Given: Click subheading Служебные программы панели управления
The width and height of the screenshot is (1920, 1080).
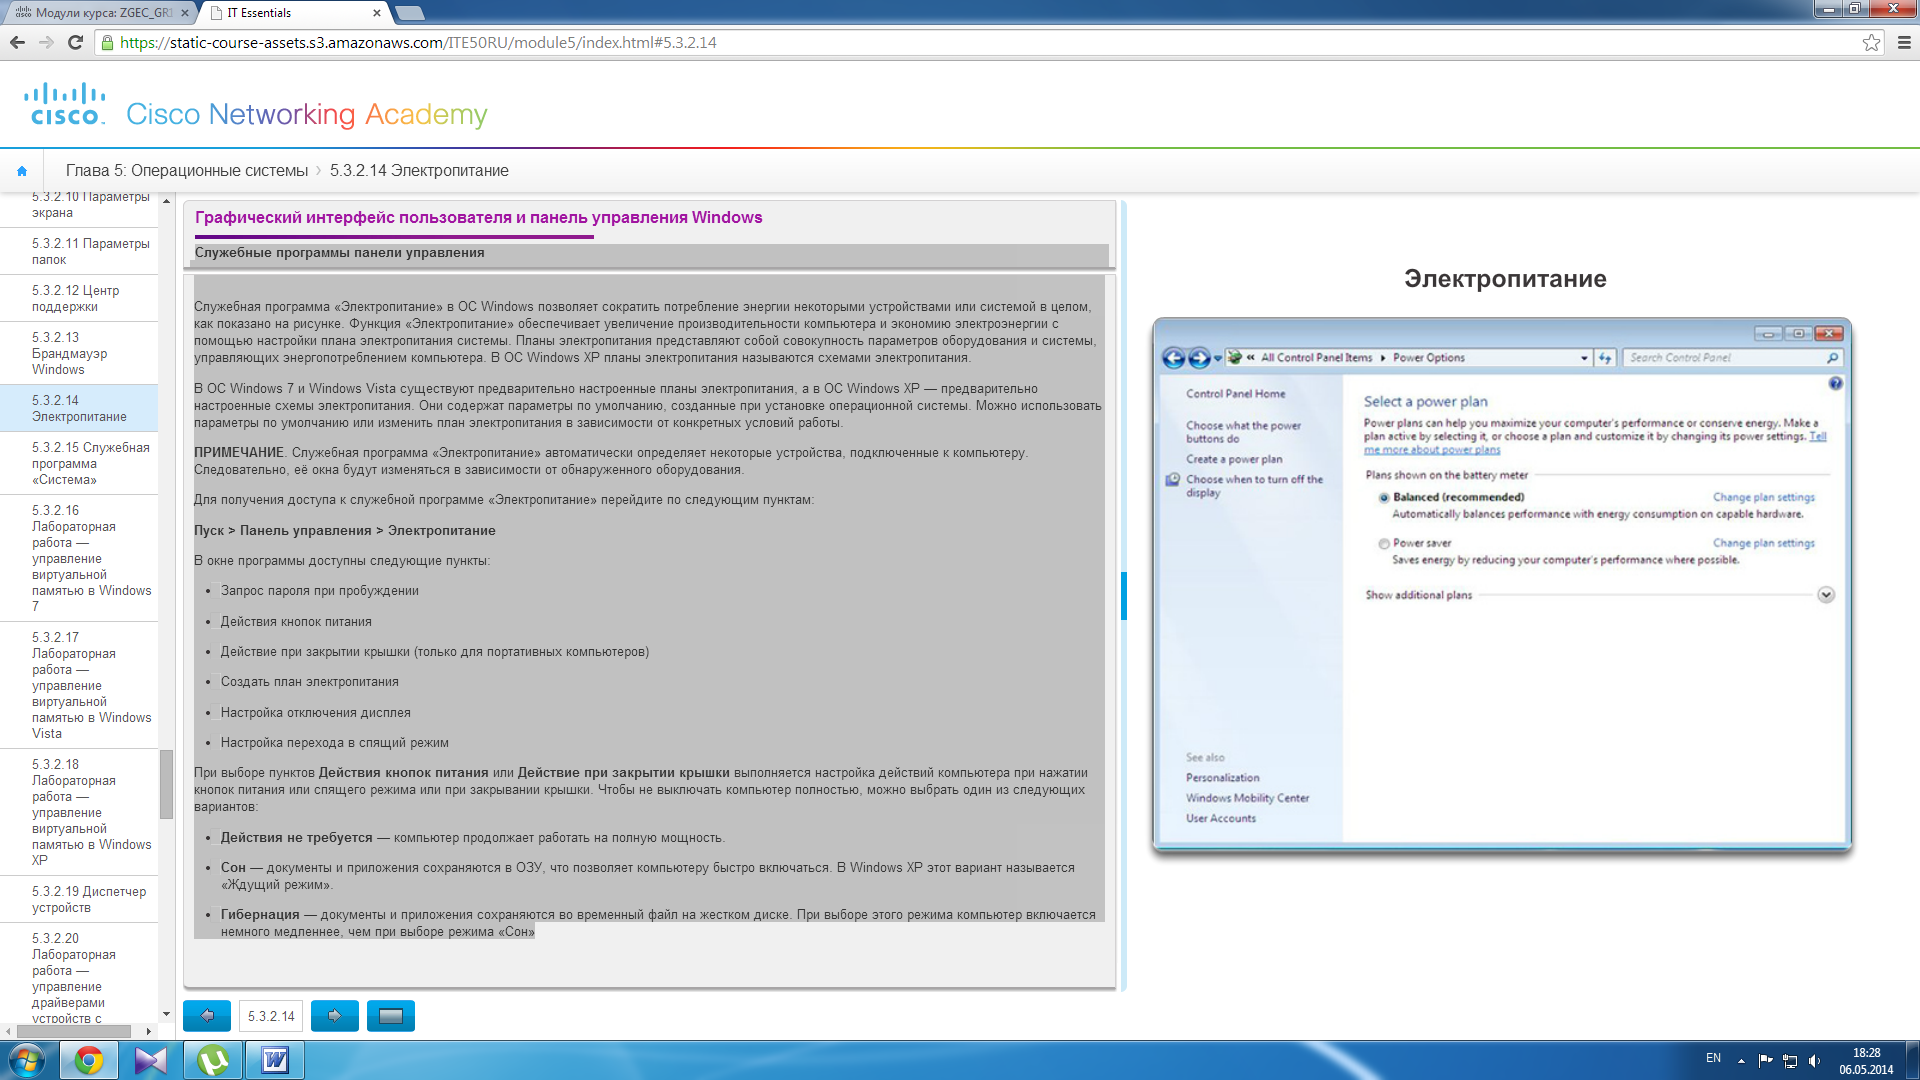Looking at the screenshot, I should pos(339,253).
